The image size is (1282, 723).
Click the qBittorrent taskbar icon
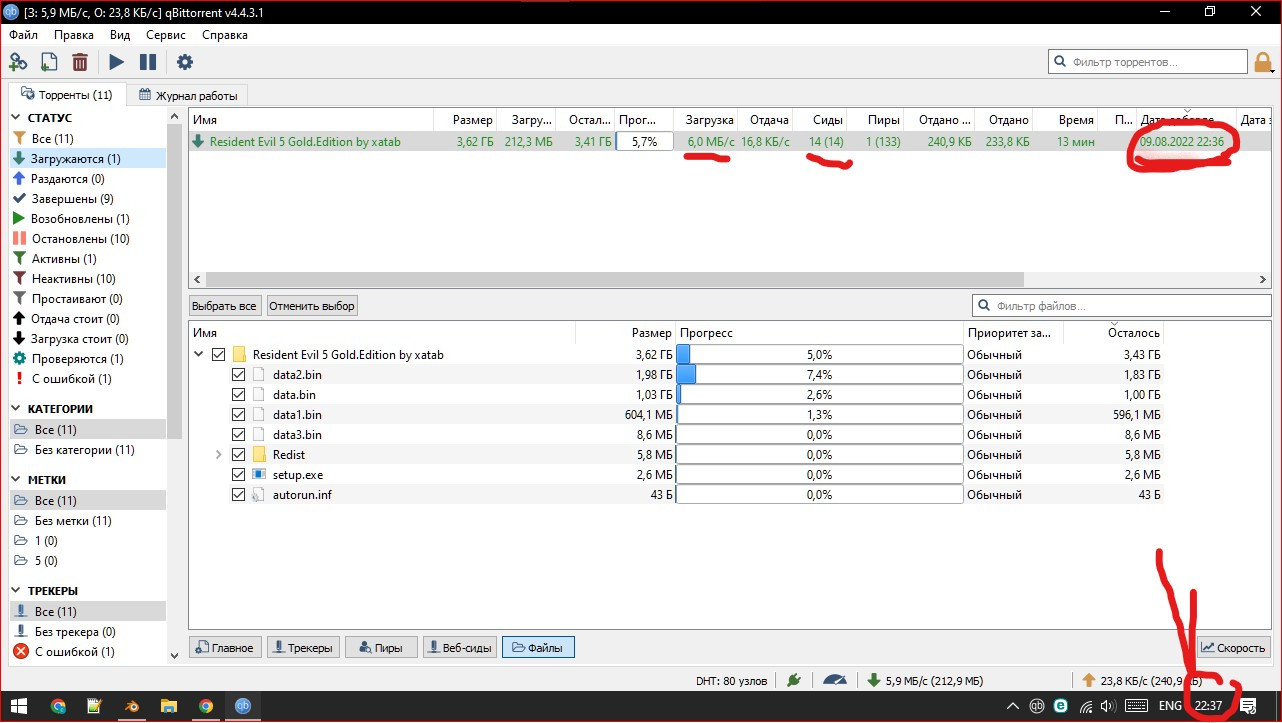tap(242, 706)
